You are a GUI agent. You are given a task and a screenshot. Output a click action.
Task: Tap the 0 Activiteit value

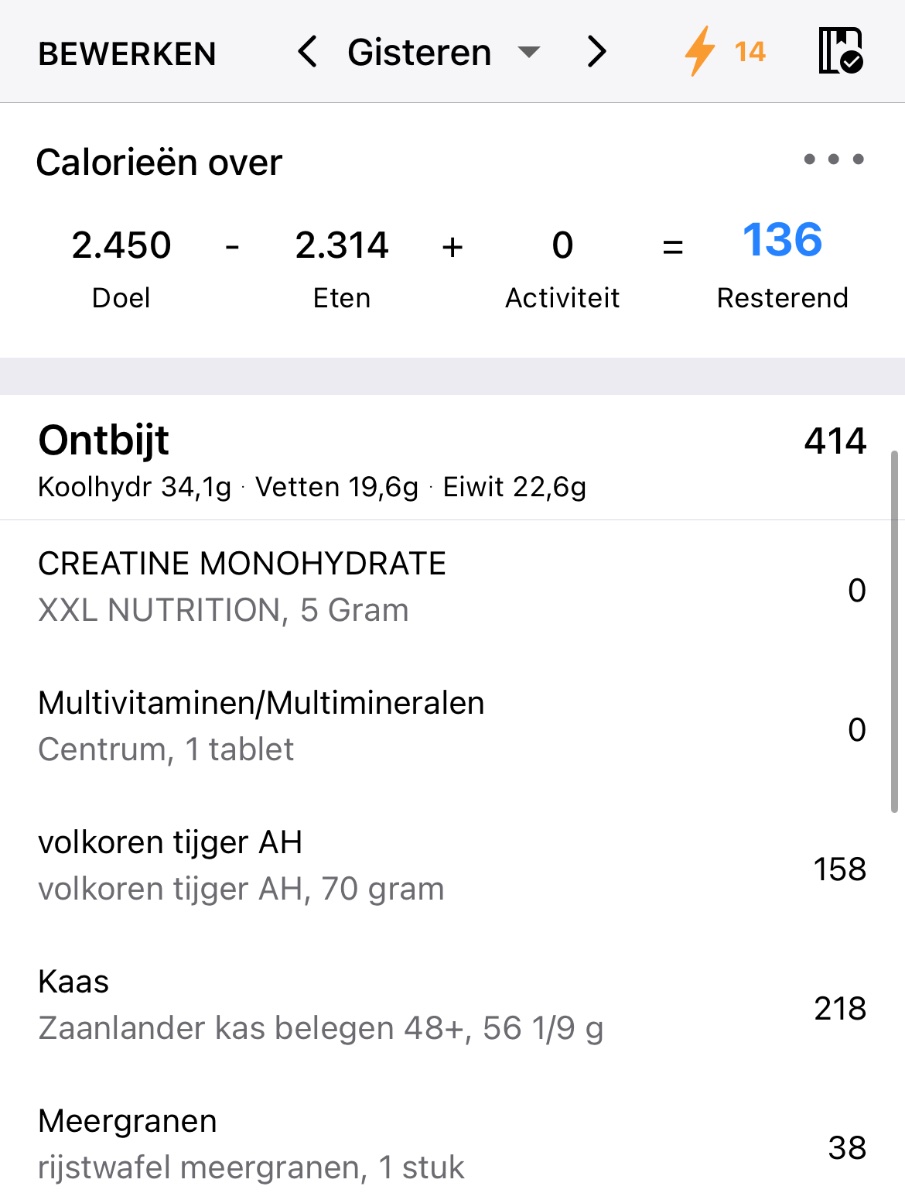tap(562, 245)
